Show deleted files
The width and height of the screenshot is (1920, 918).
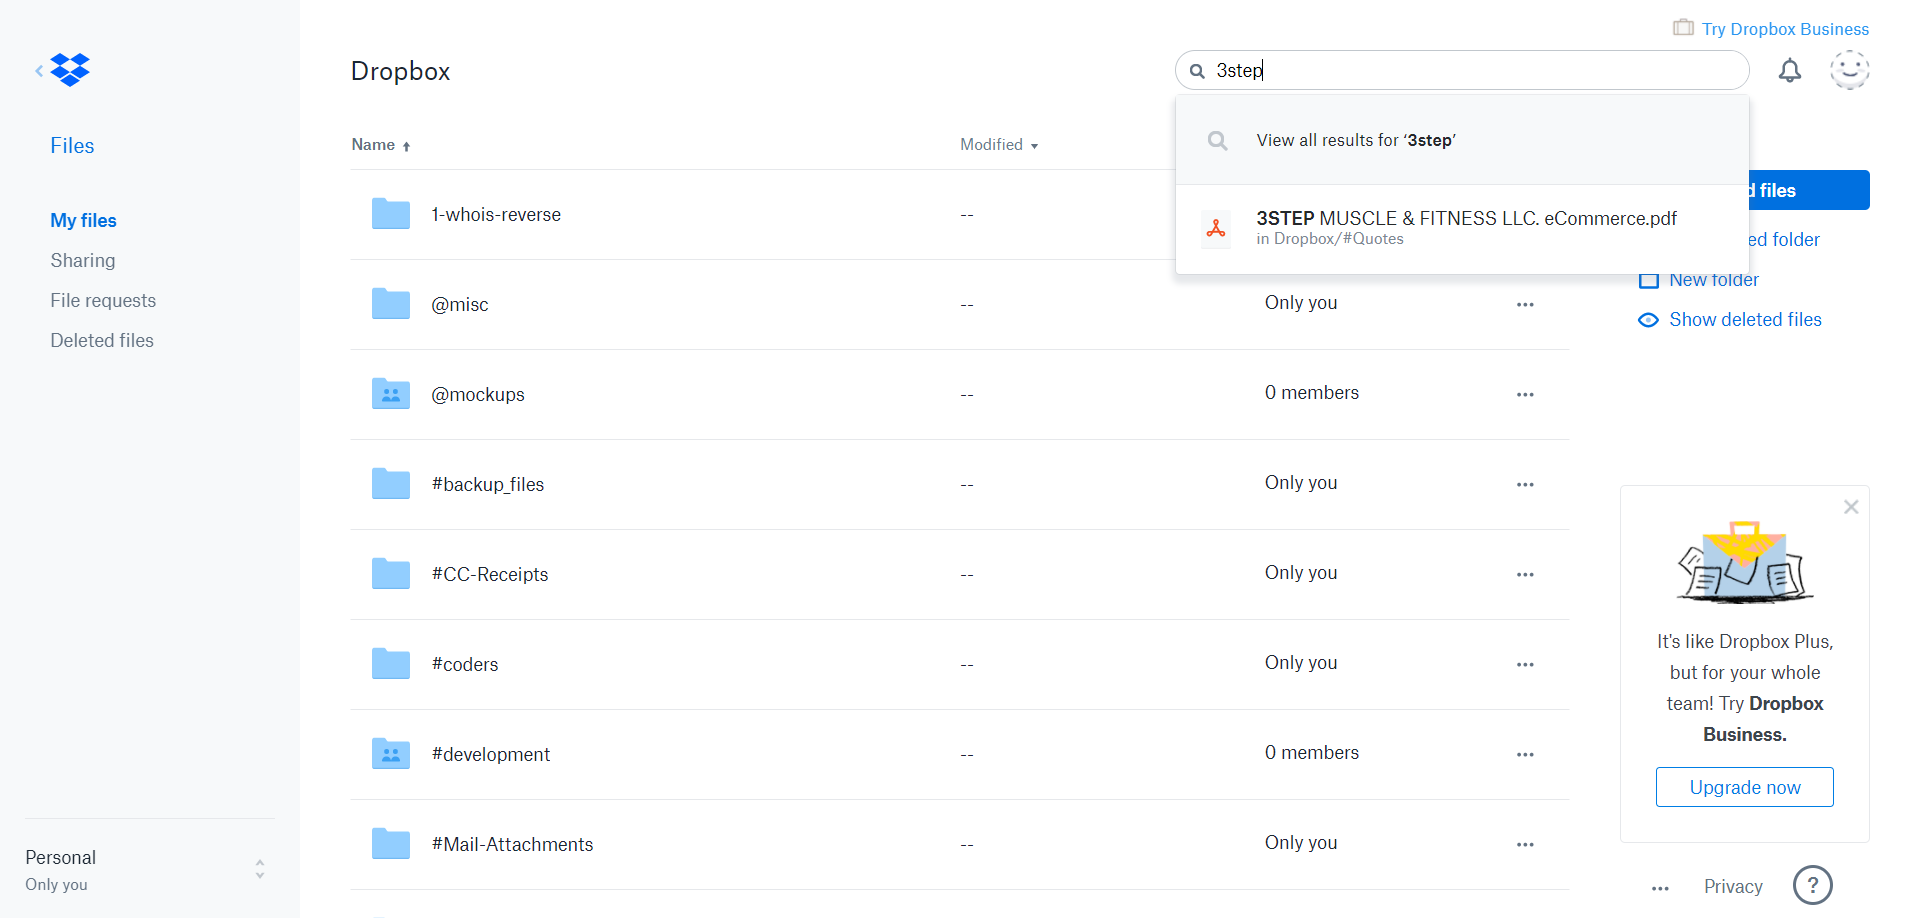1744,320
